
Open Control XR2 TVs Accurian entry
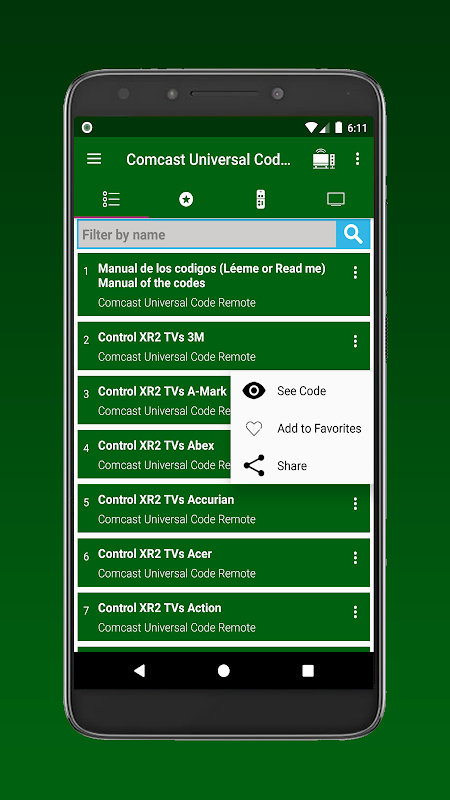[x=223, y=508]
